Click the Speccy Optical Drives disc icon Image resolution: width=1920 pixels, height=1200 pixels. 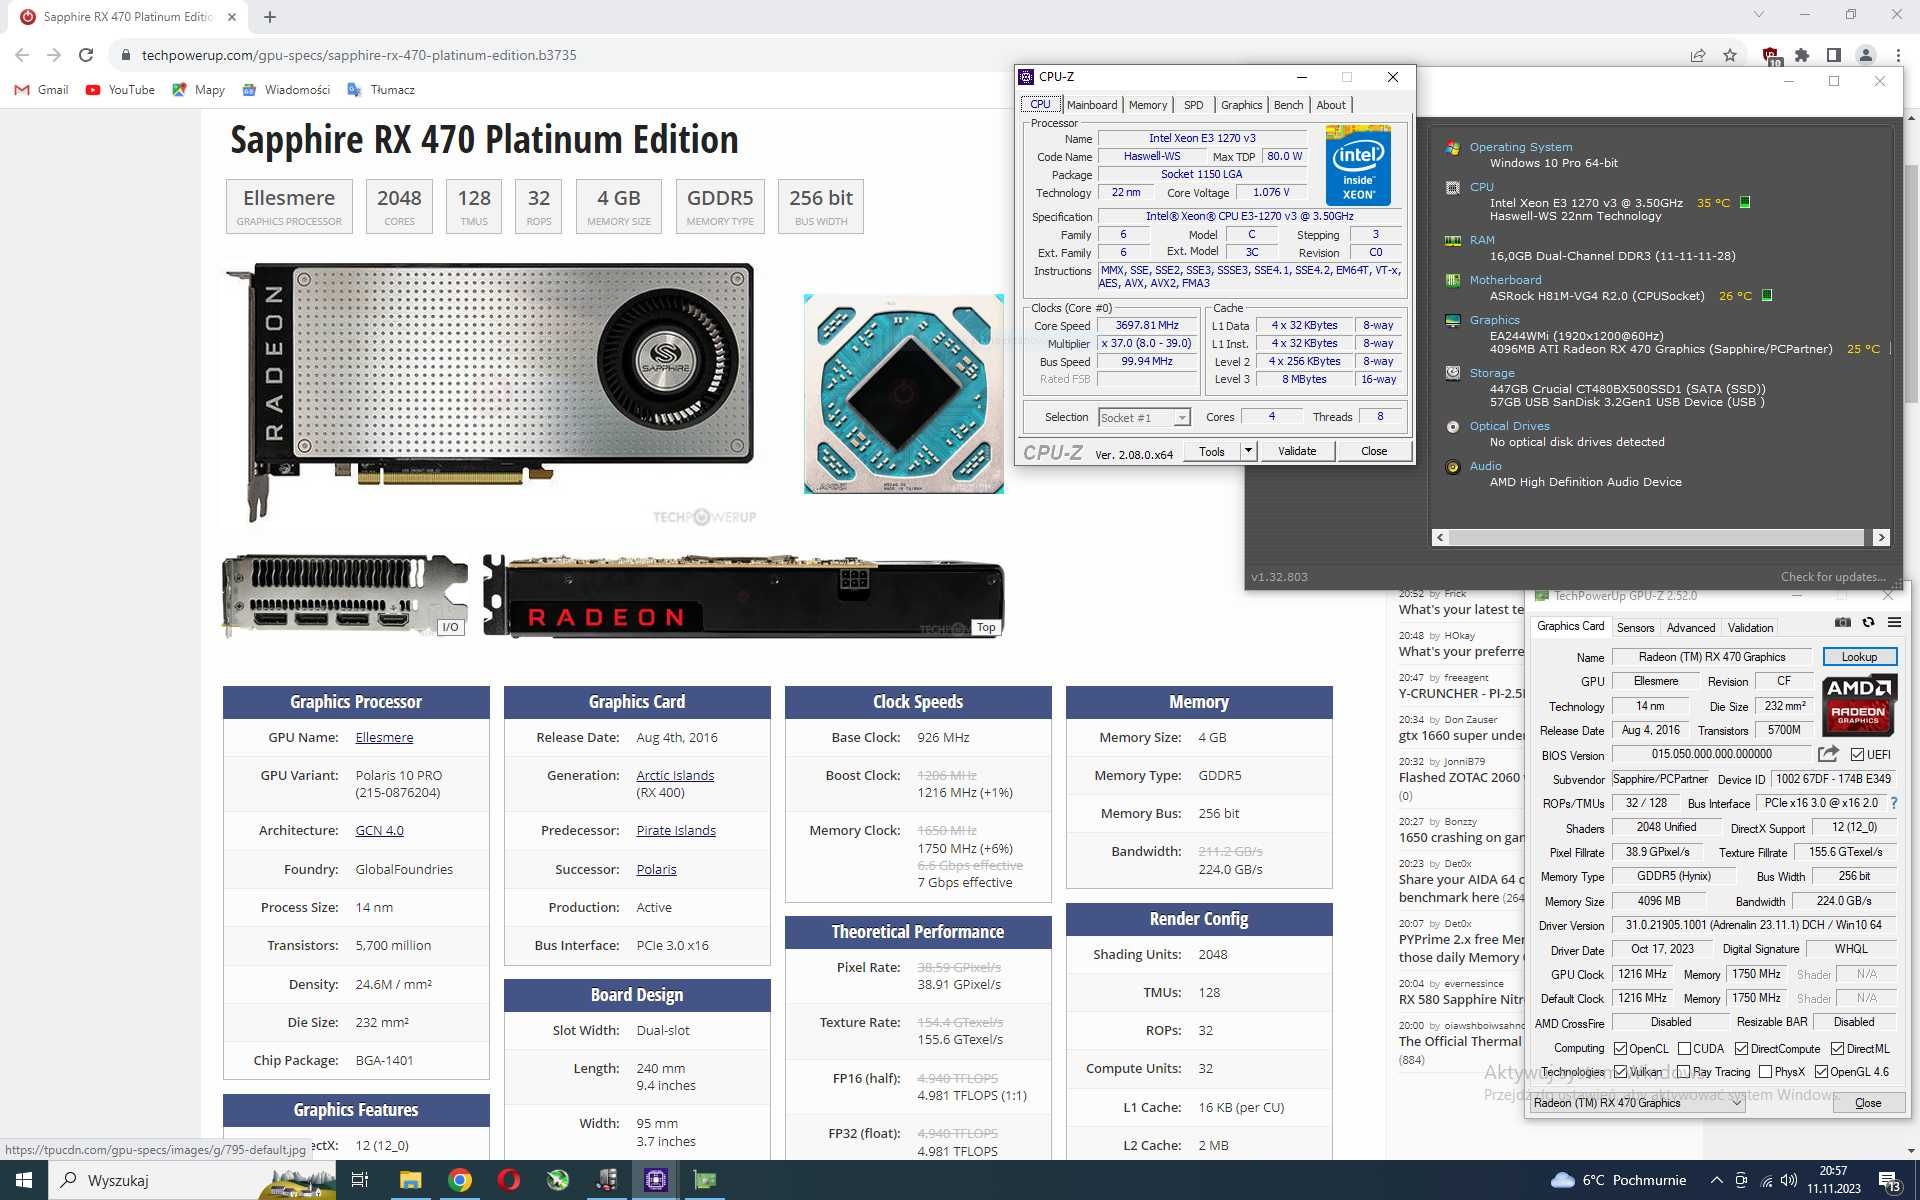[1453, 427]
